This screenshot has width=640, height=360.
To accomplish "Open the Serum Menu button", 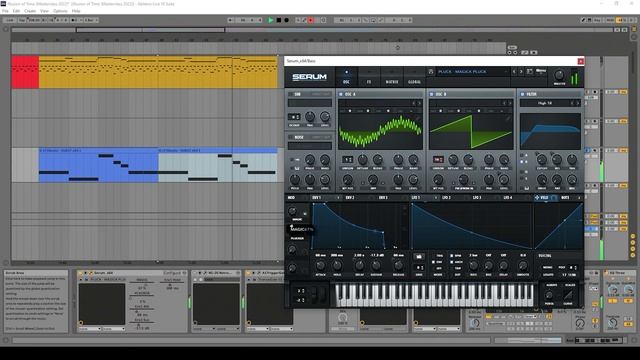I will click(541, 72).
